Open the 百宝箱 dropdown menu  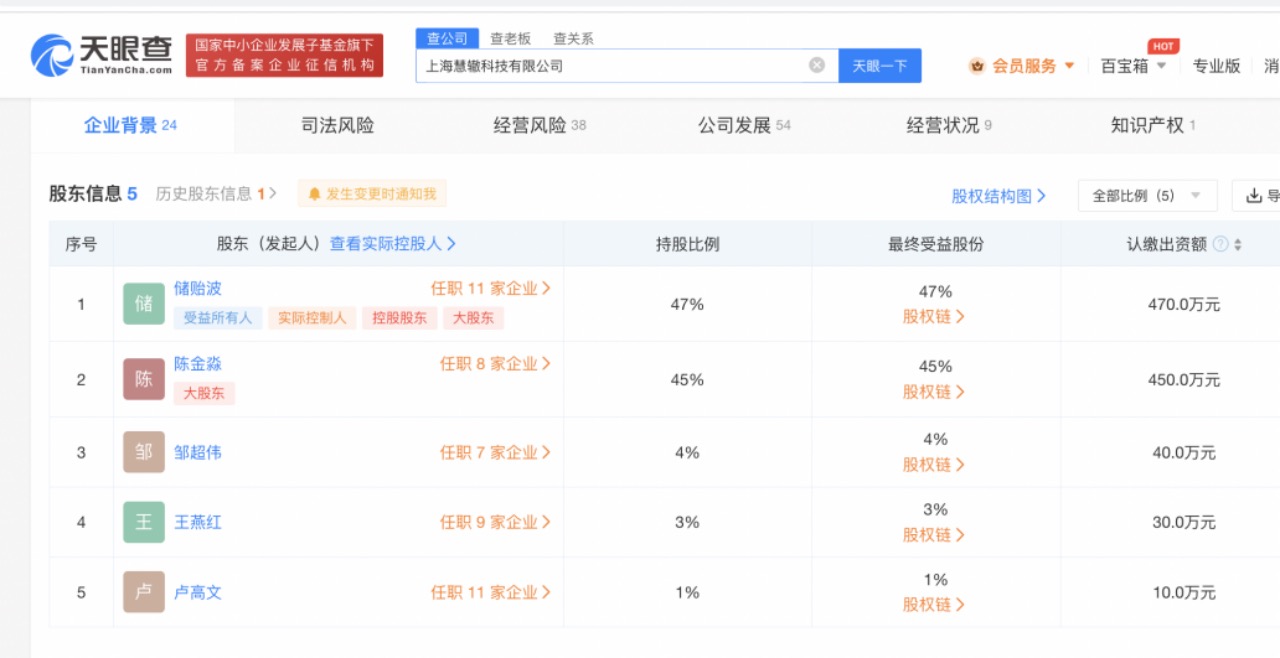click(x=1133, y=66)
